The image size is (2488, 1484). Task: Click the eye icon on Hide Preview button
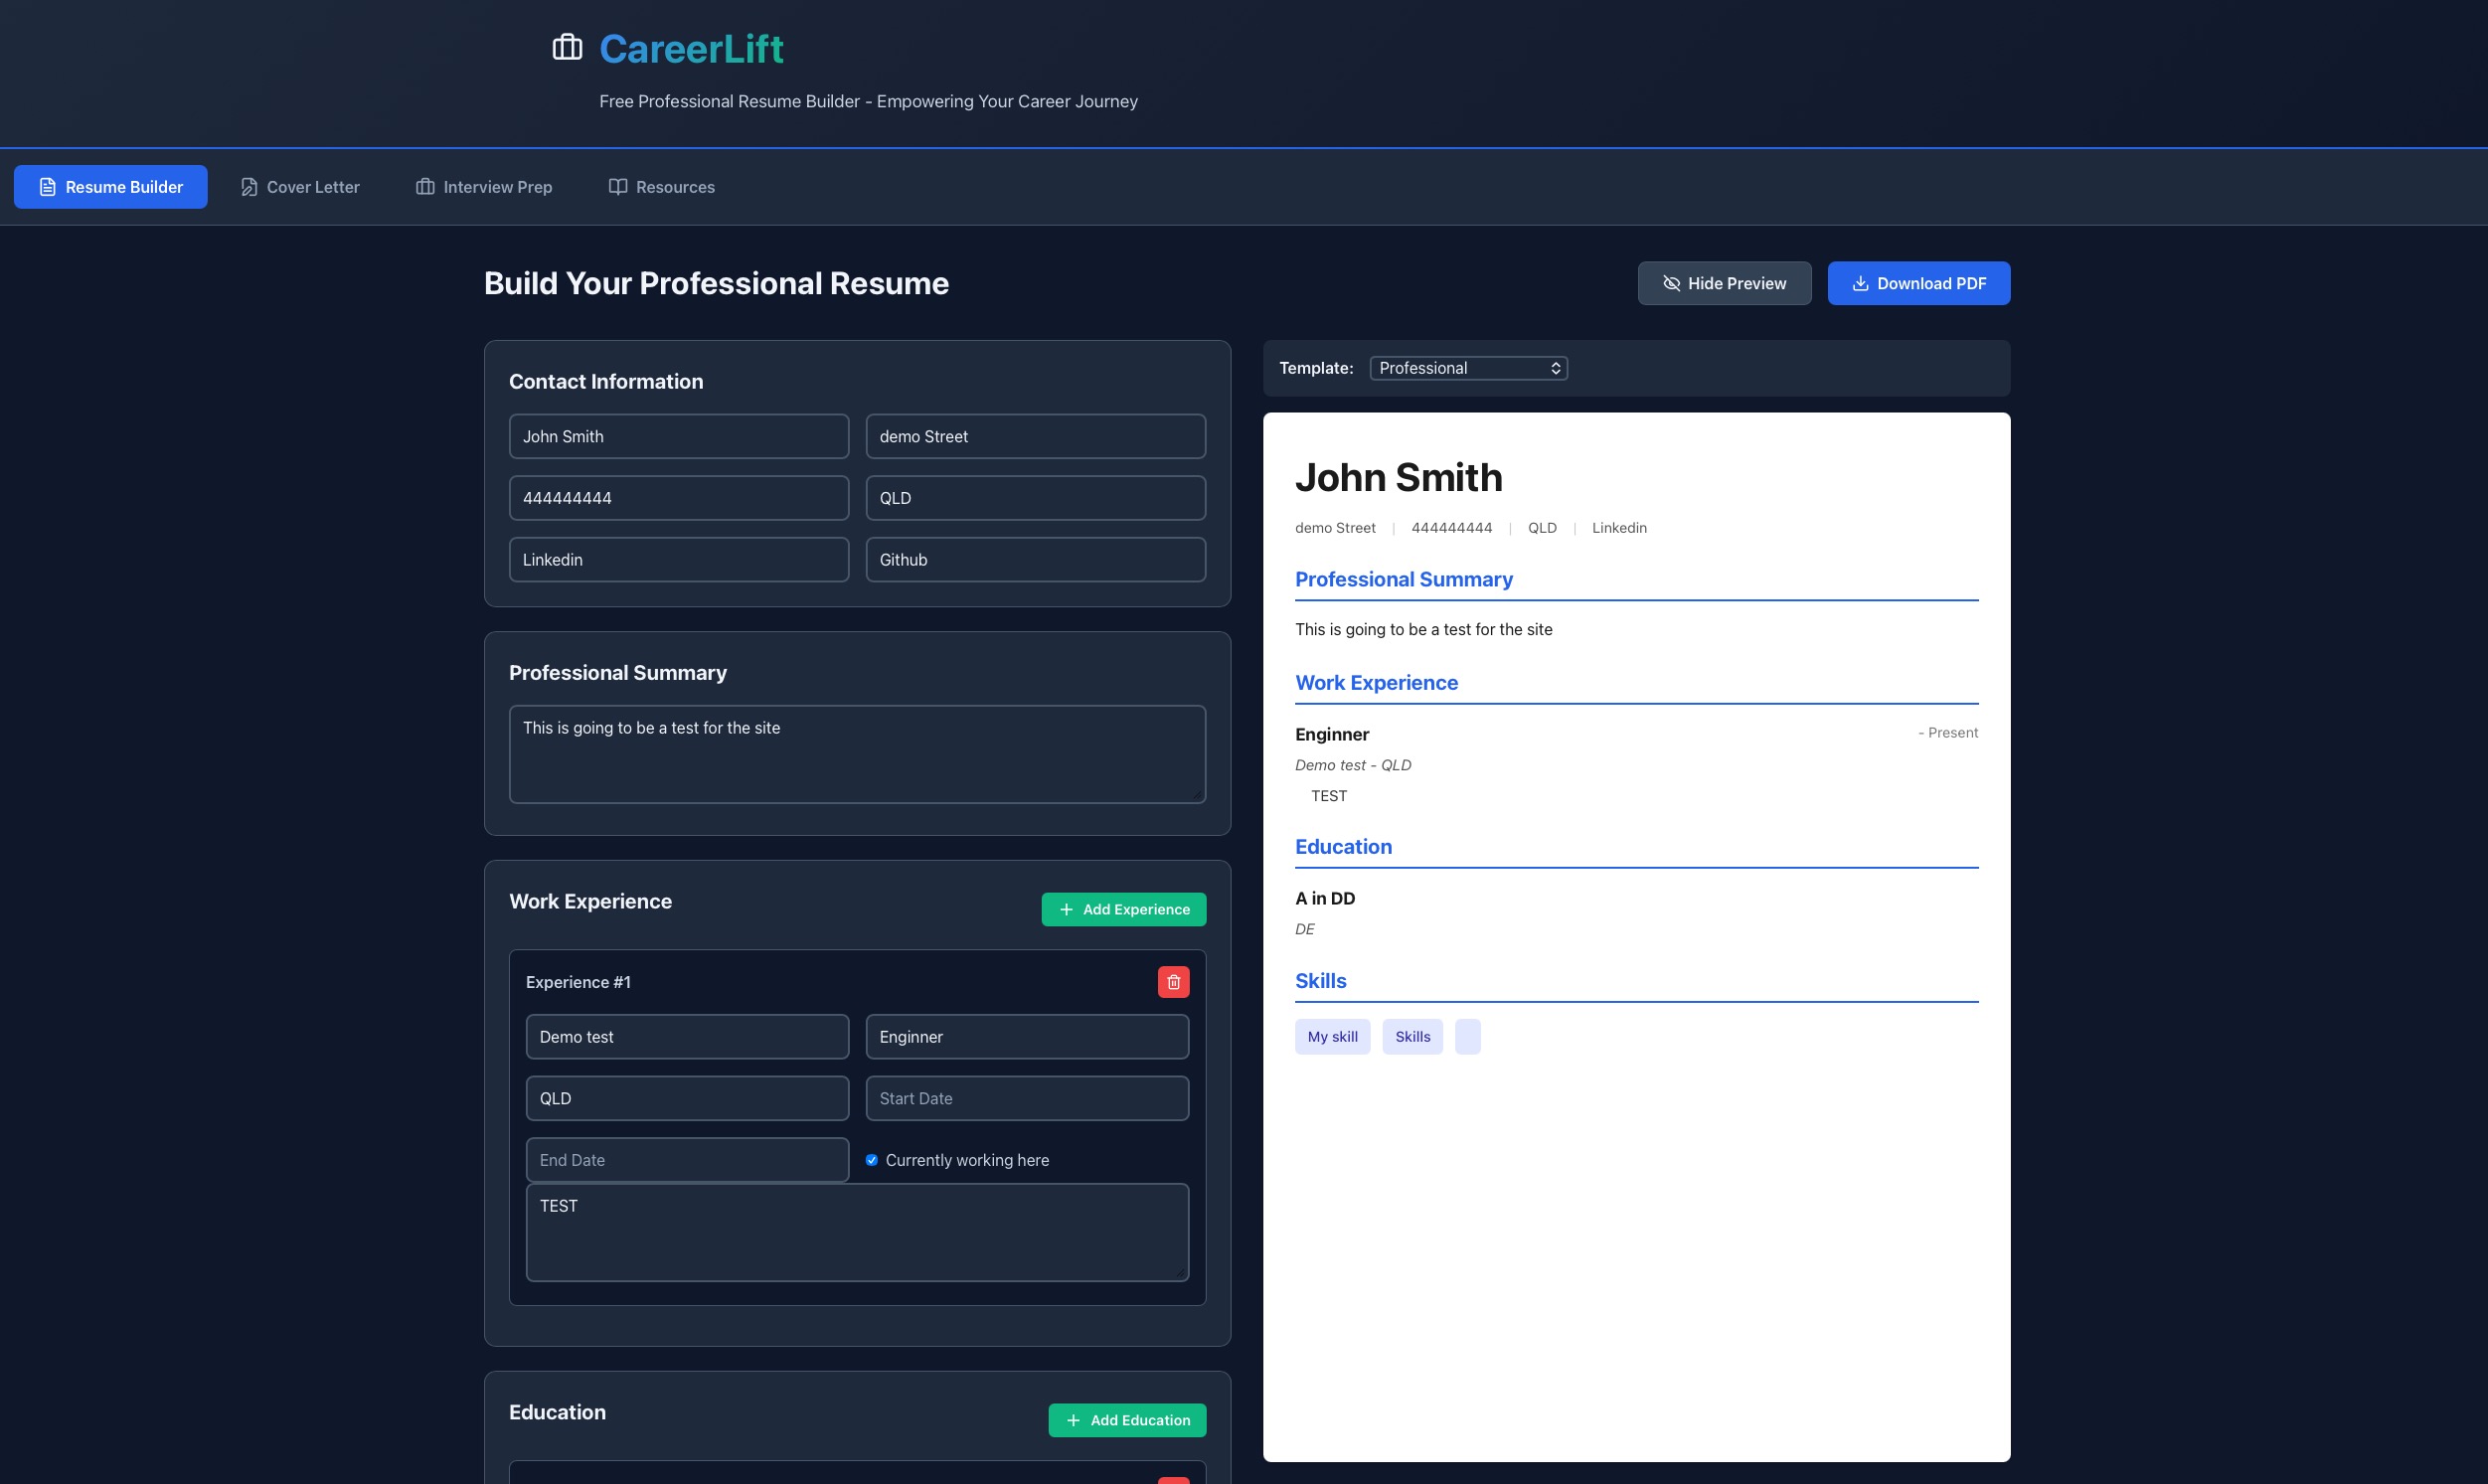(1671, 283)
